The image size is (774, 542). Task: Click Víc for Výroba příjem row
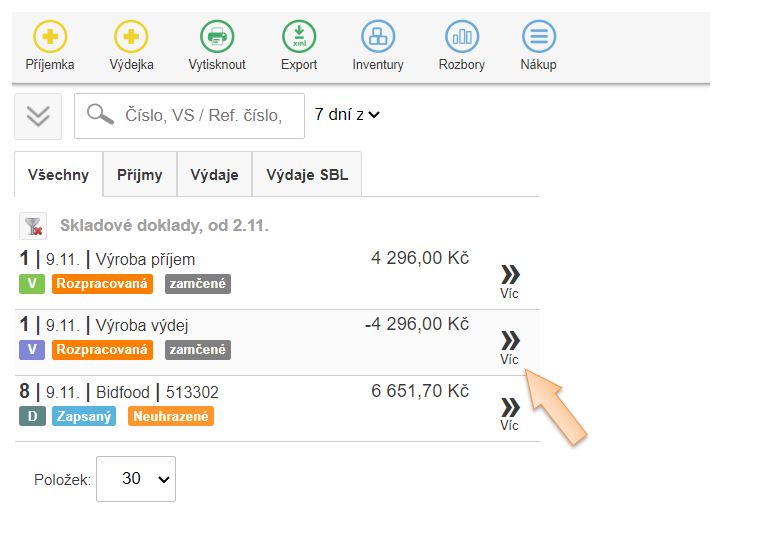coord(510,280)
